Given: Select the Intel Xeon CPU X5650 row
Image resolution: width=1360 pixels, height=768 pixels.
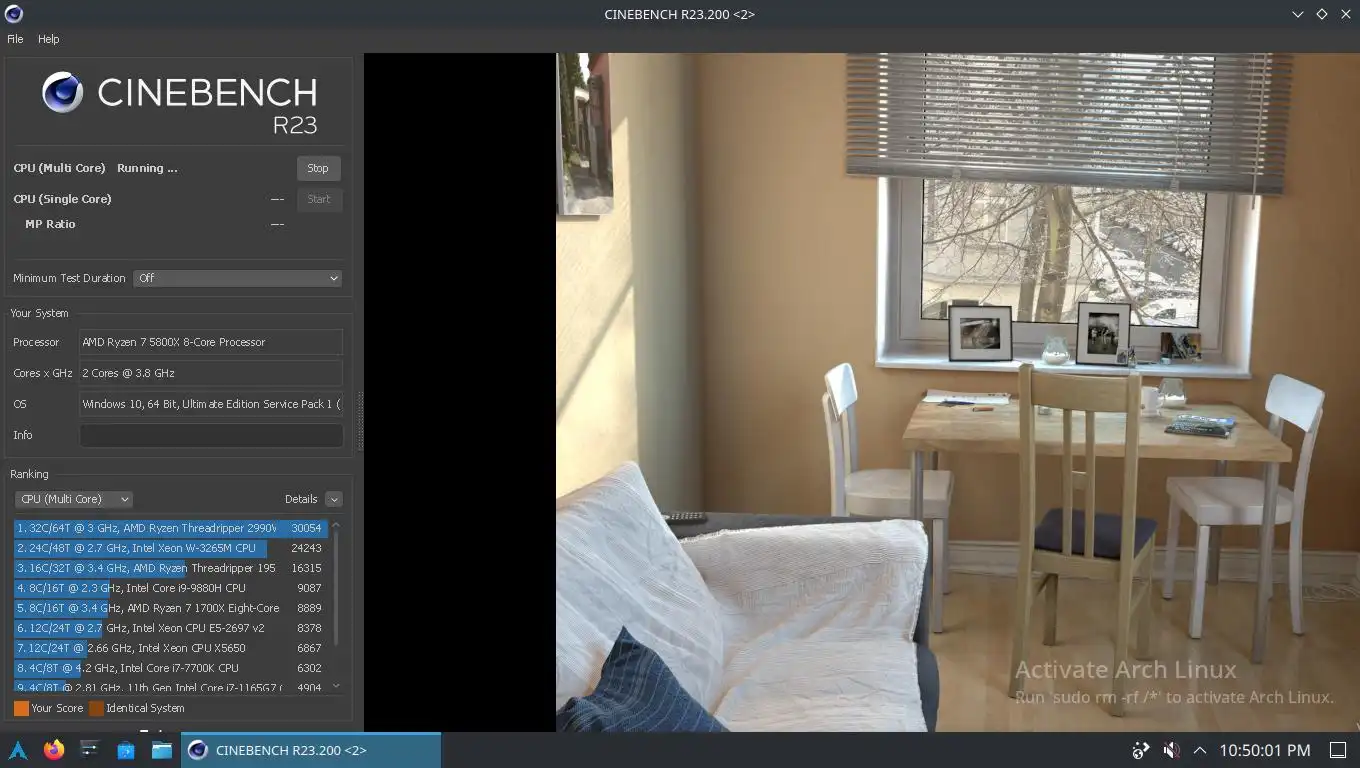Looking at the screenshot, I should [171, 648].
